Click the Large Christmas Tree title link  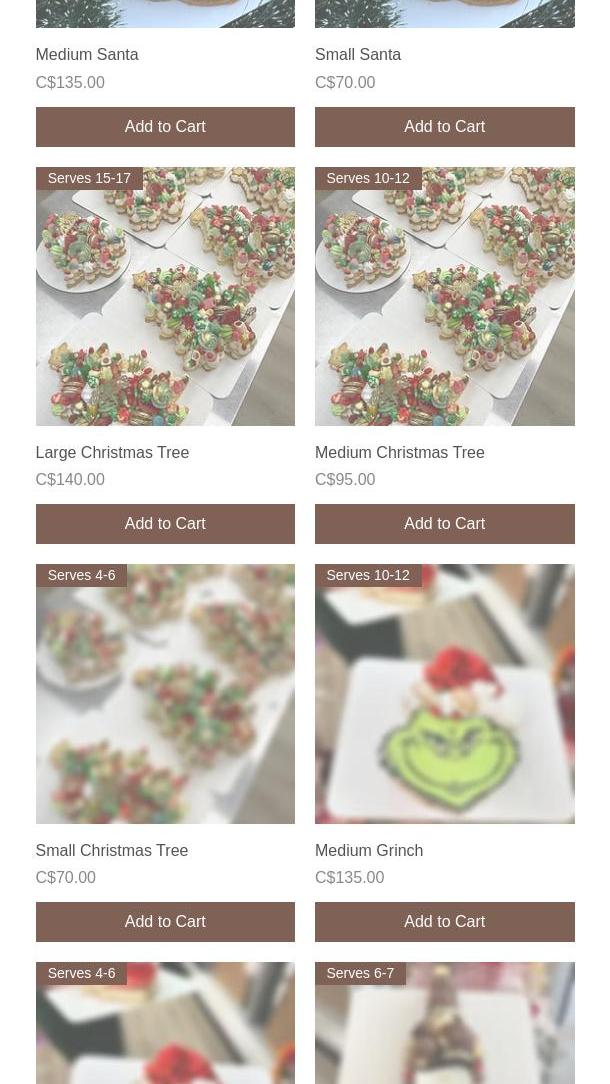tap(113, 452)
